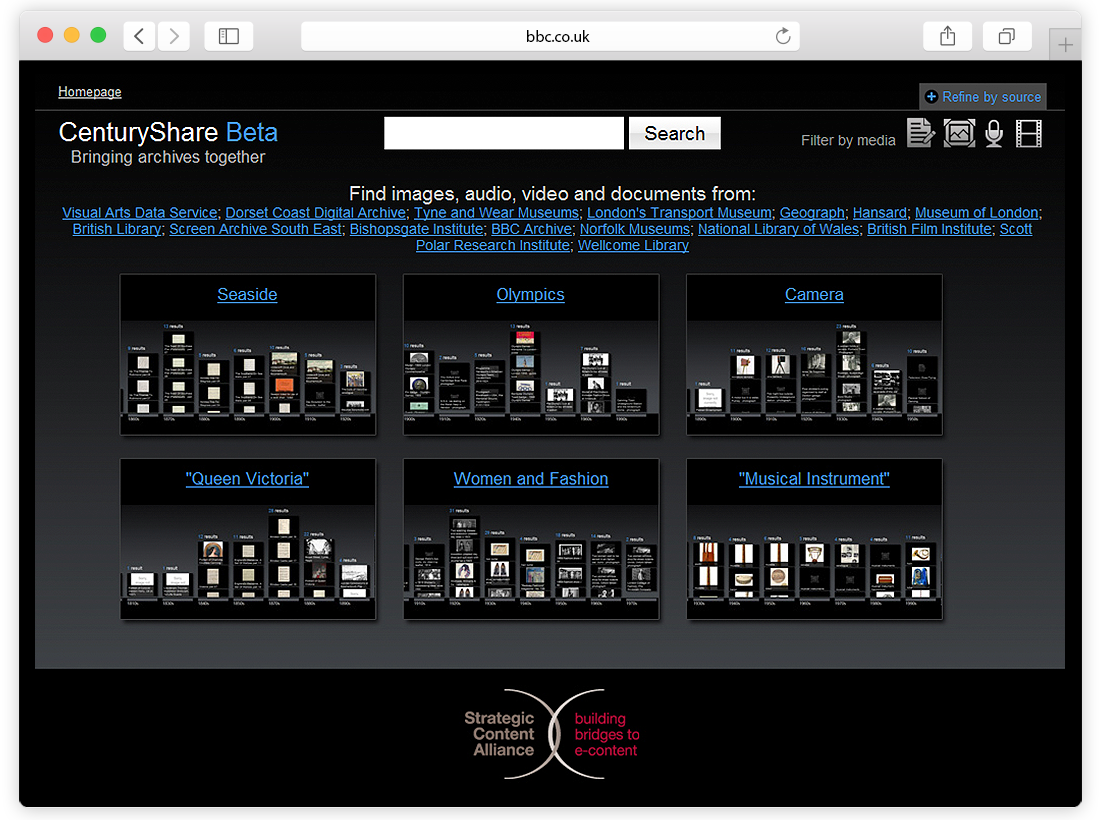View the Olympics timeline thumbnail
1100x820 pixels.
(x=531, y=378)
